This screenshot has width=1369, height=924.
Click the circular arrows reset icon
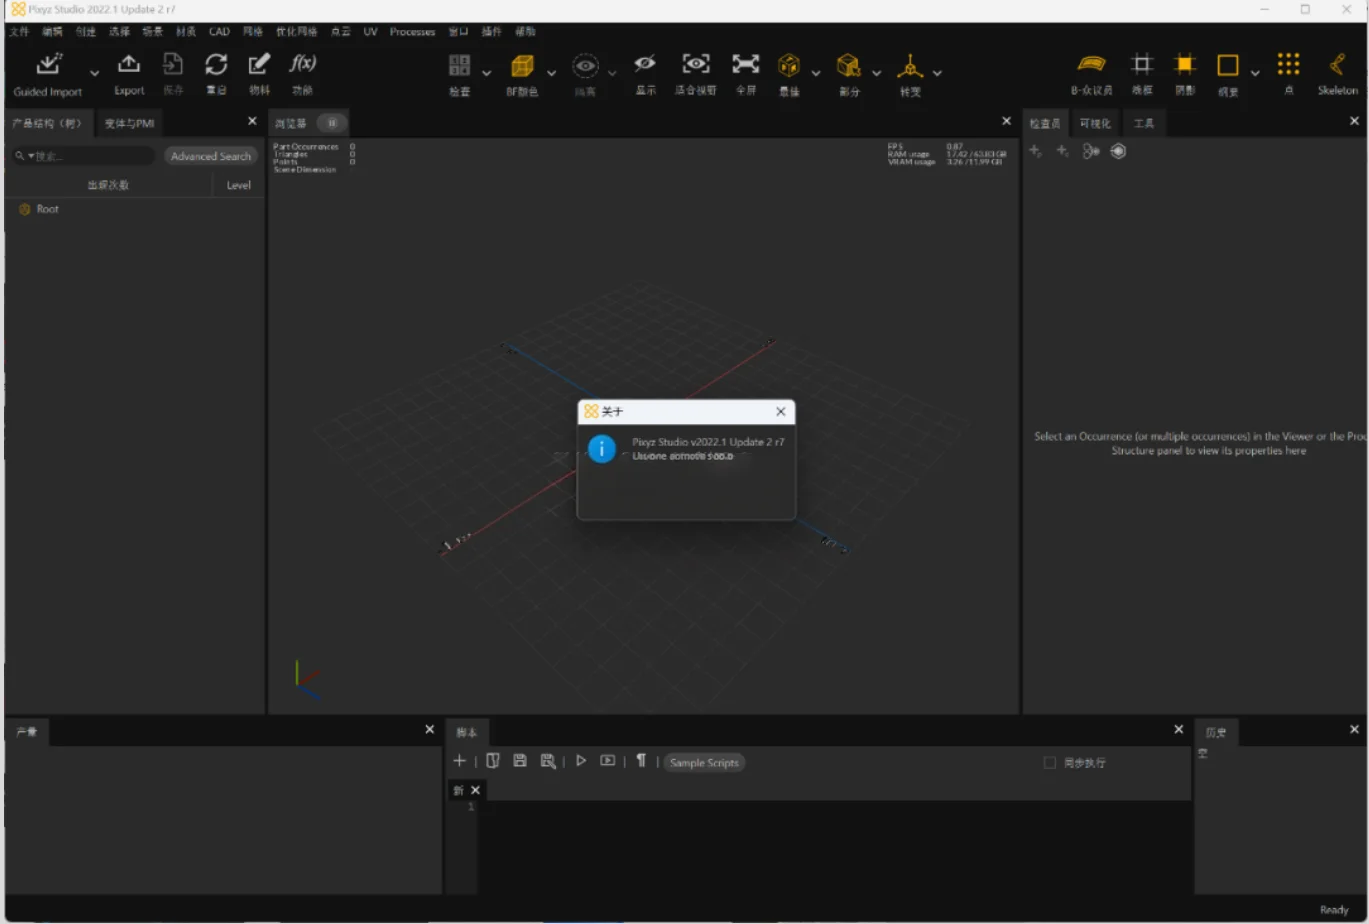pyautogui.click(x=216, y=65)
